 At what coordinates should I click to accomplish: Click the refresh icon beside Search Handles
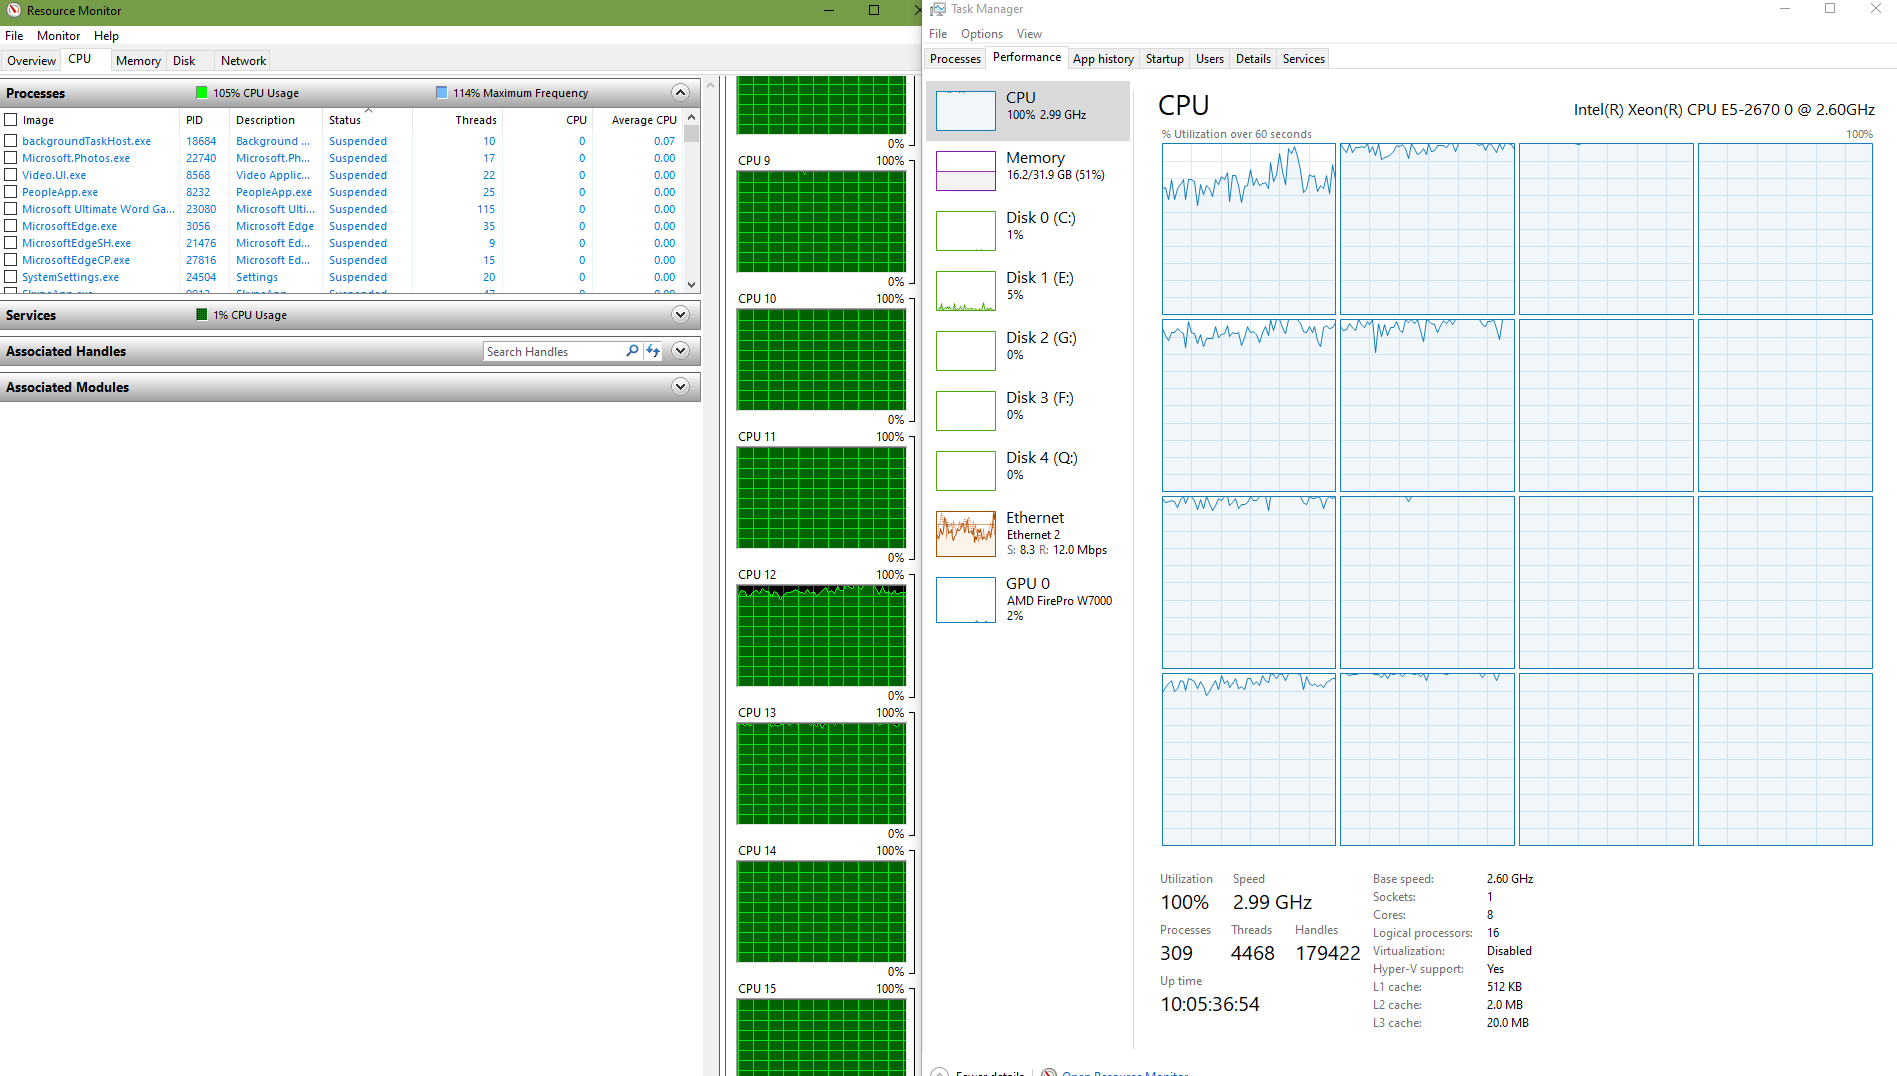pos(653,351)
